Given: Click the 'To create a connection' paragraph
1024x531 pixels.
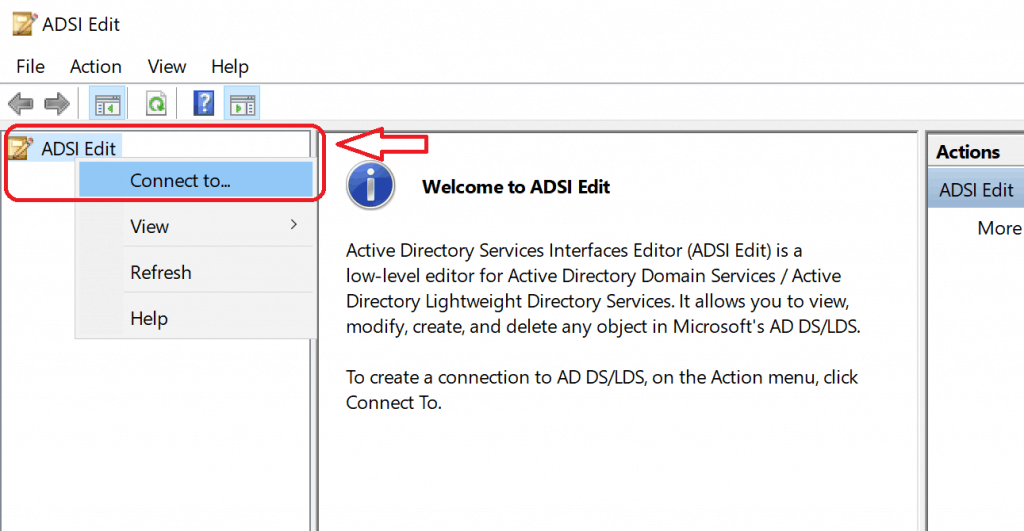Looking at the screenshot, I should click(x=601, y=390).
